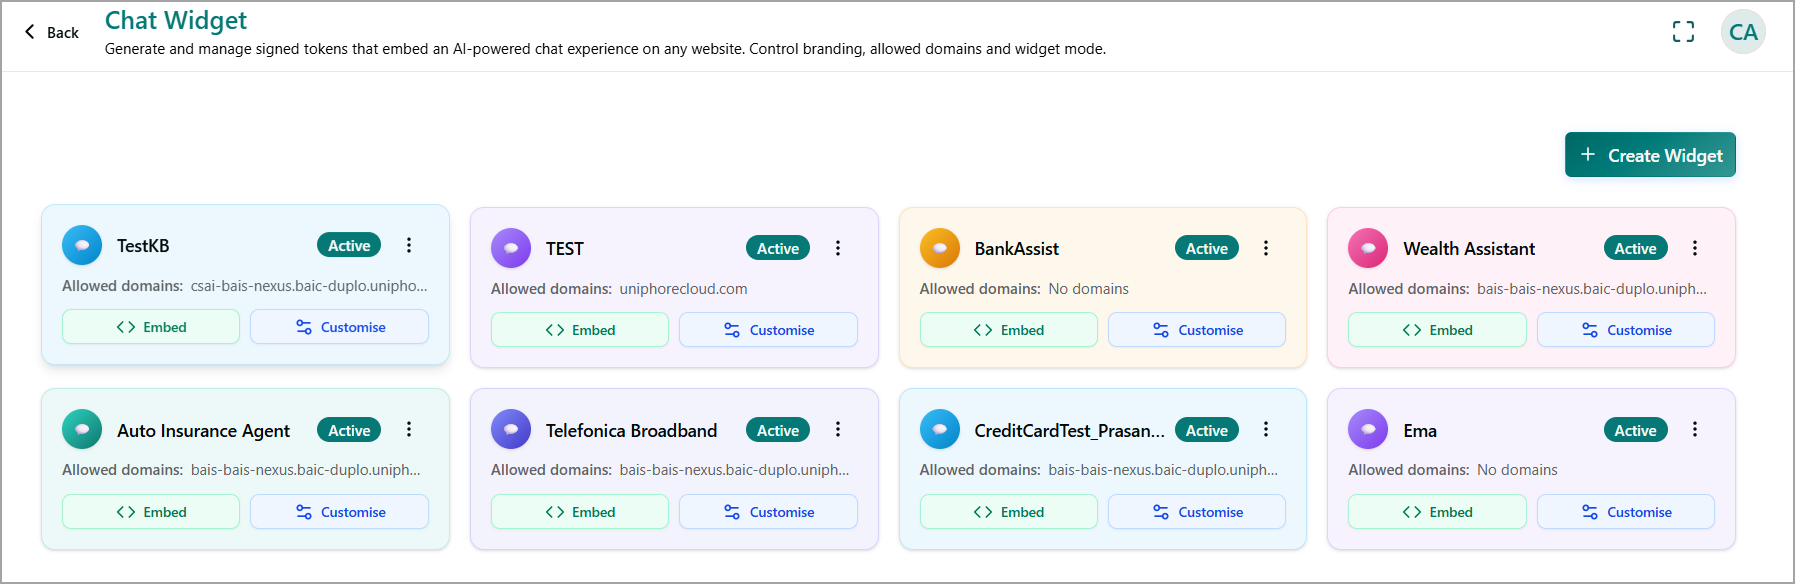Embed the Telefonica Broadband widget
1795x584 pixels.
[x=580, y=512]
